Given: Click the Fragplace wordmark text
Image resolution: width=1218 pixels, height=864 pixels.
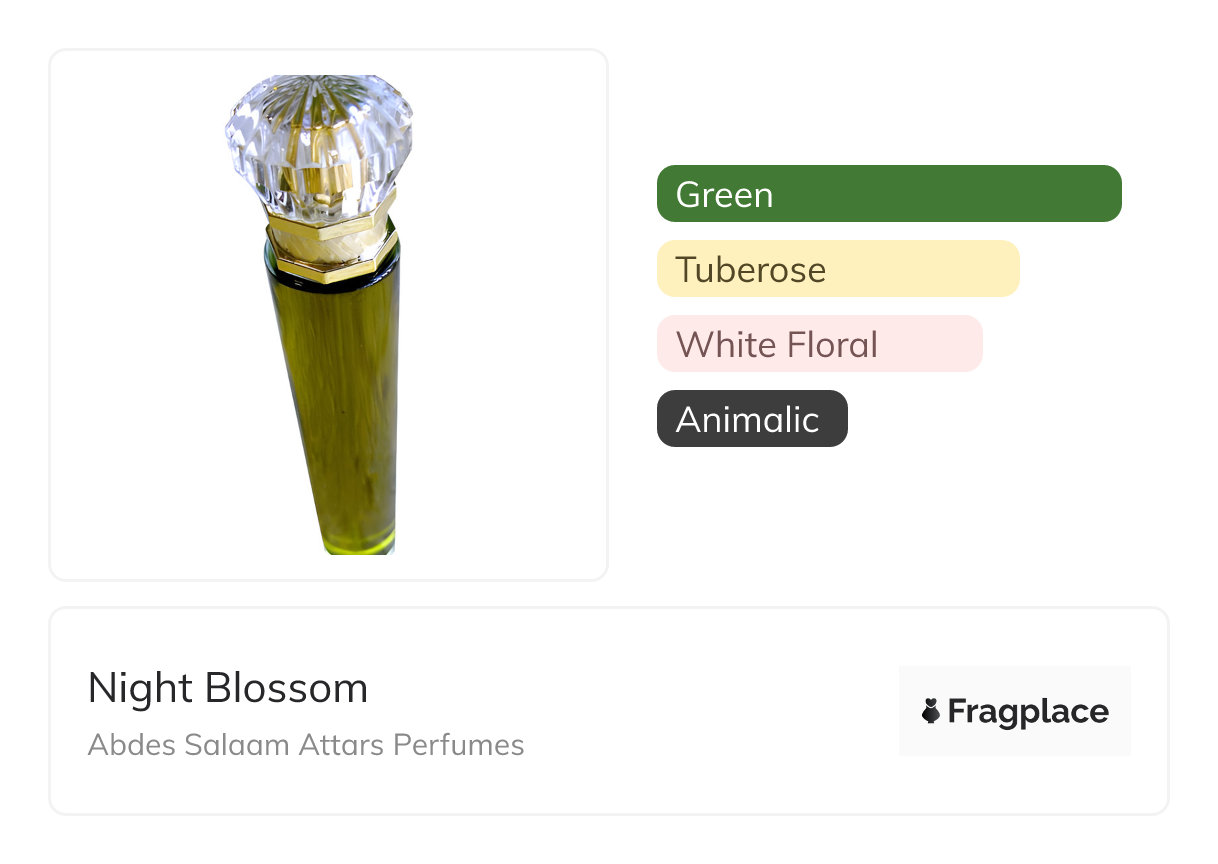Looking at the screenshot, I should tap(1028, 711).
